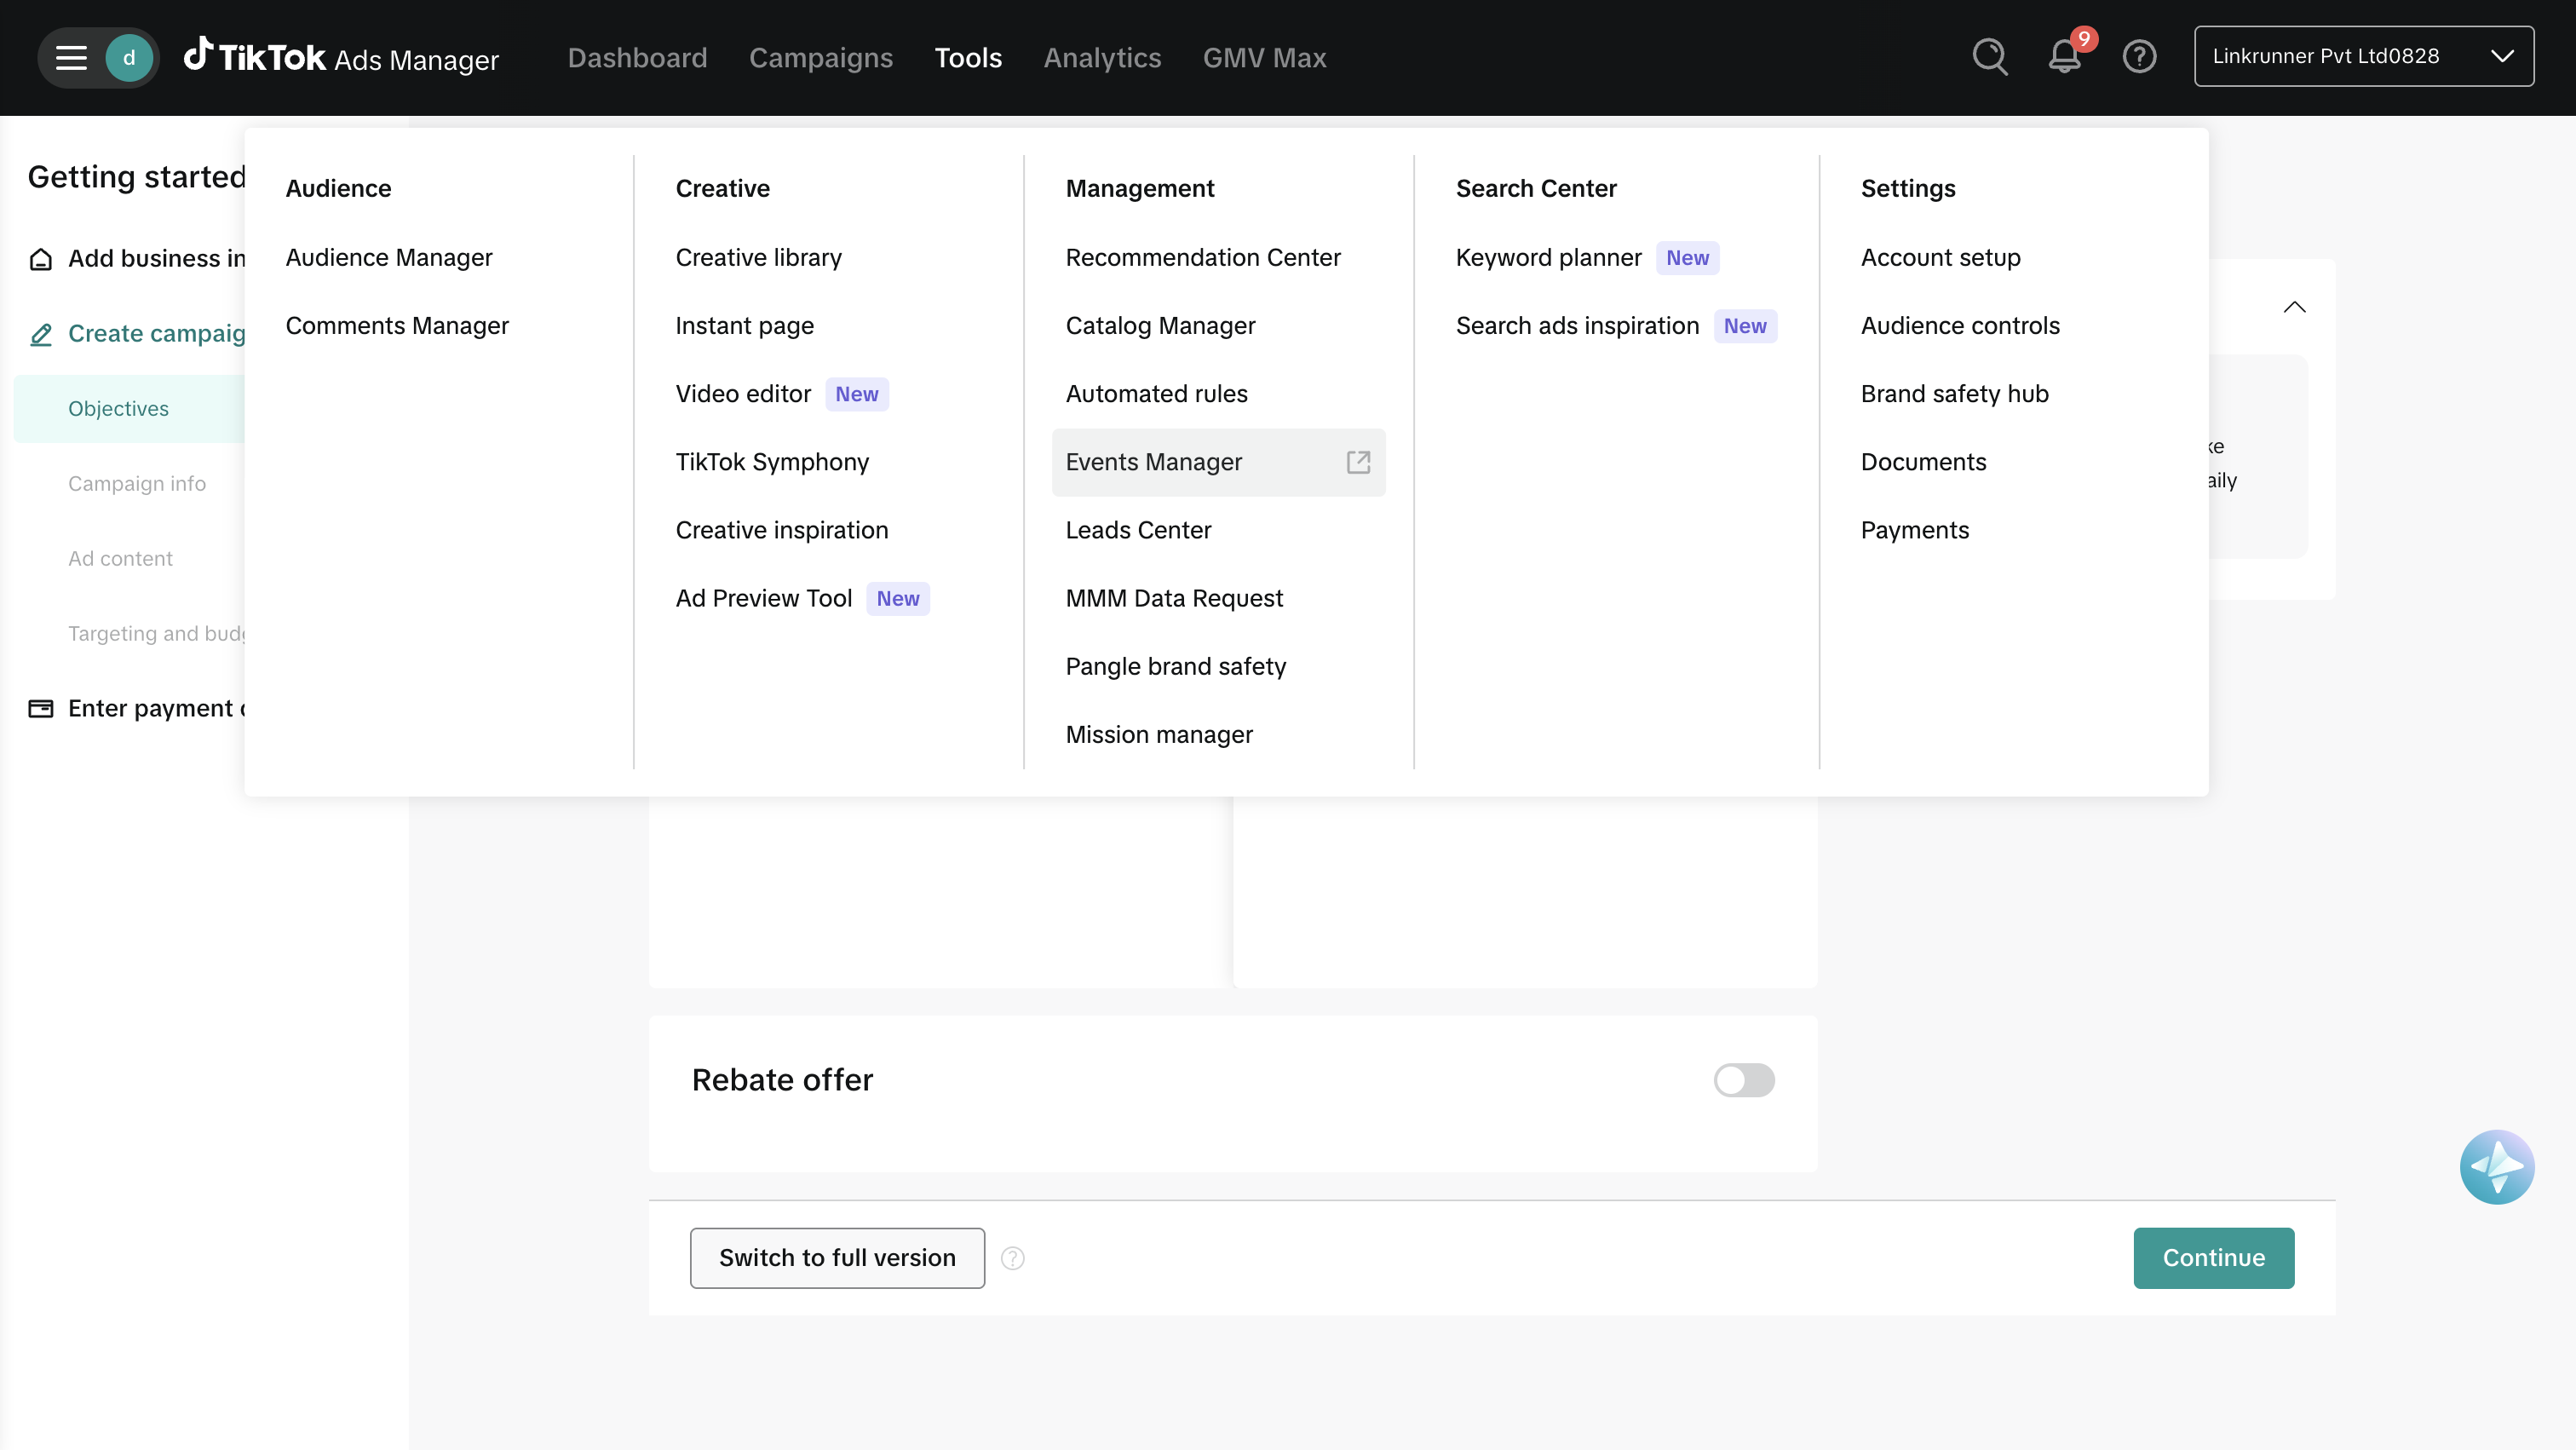Open Pangle brand safety
The height and width of the screenshot is (1450, 2576).
(1175, 666)
